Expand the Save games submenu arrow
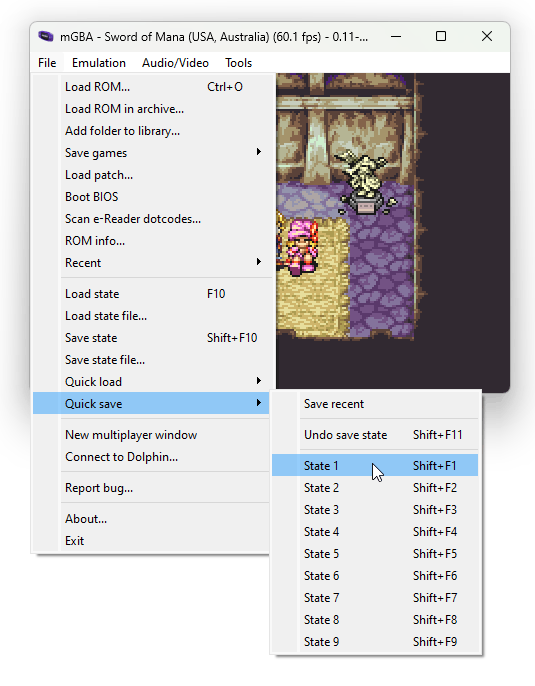Image resolution: width=535 pixels, height=686 pixels. (259, 152)
